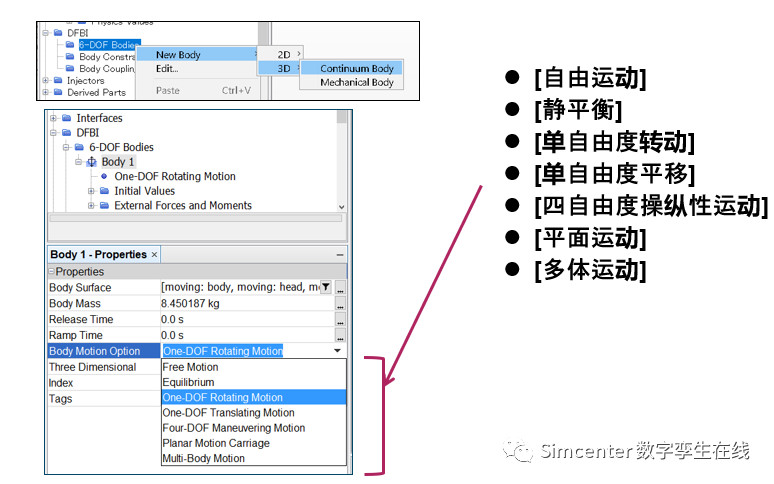Pick Free Motion from the option list
The image size is (774, 484).
point(190,367)
